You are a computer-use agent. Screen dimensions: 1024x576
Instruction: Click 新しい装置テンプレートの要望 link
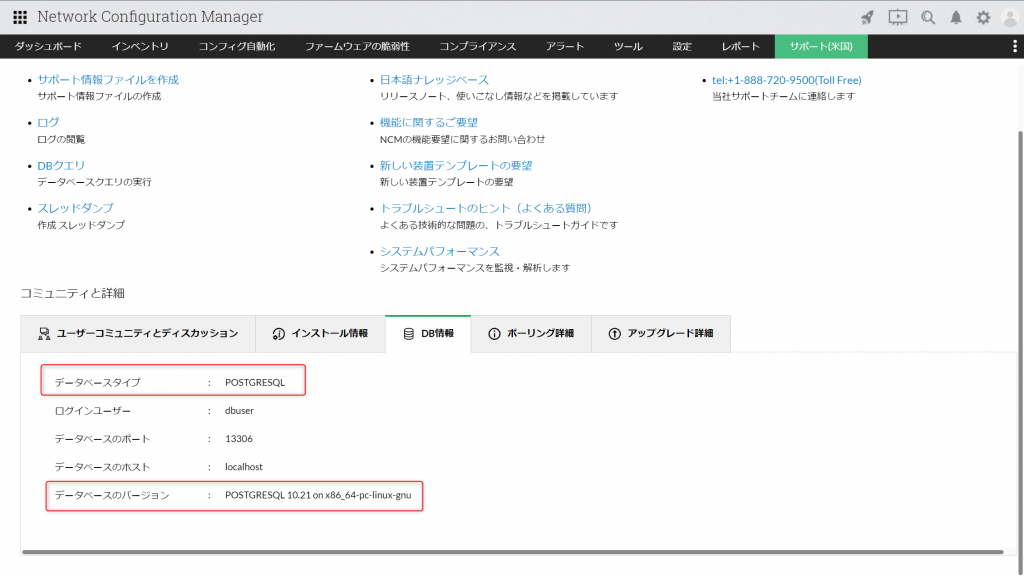click(x=456, y=165)
